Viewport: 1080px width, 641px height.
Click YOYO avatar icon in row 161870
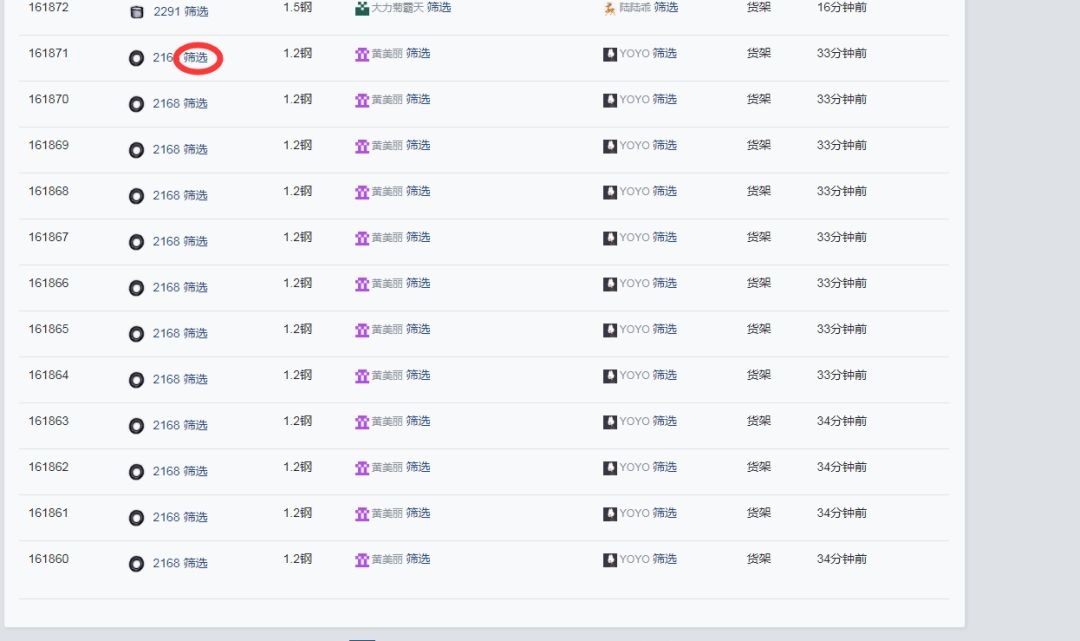tap(610, 101)
